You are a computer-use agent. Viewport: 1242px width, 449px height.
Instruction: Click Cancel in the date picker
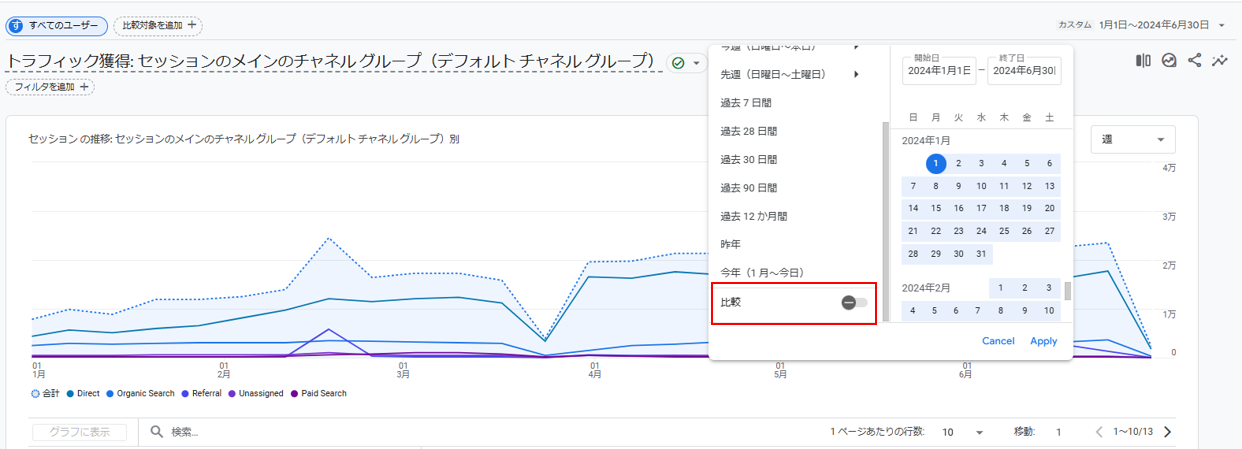point(998,341)
